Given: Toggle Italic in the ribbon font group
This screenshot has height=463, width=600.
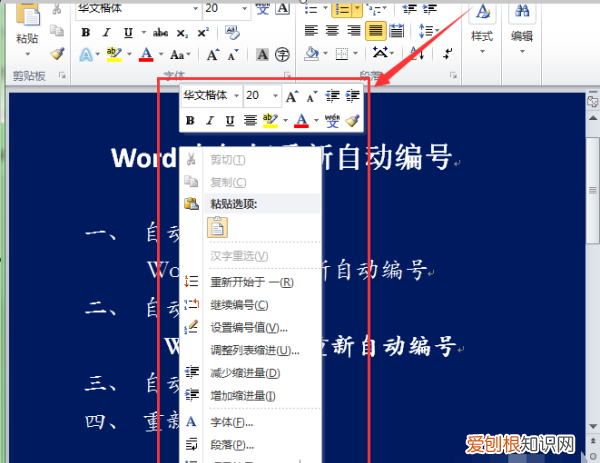Looking at the screenshot, I should tap(107, 33).
